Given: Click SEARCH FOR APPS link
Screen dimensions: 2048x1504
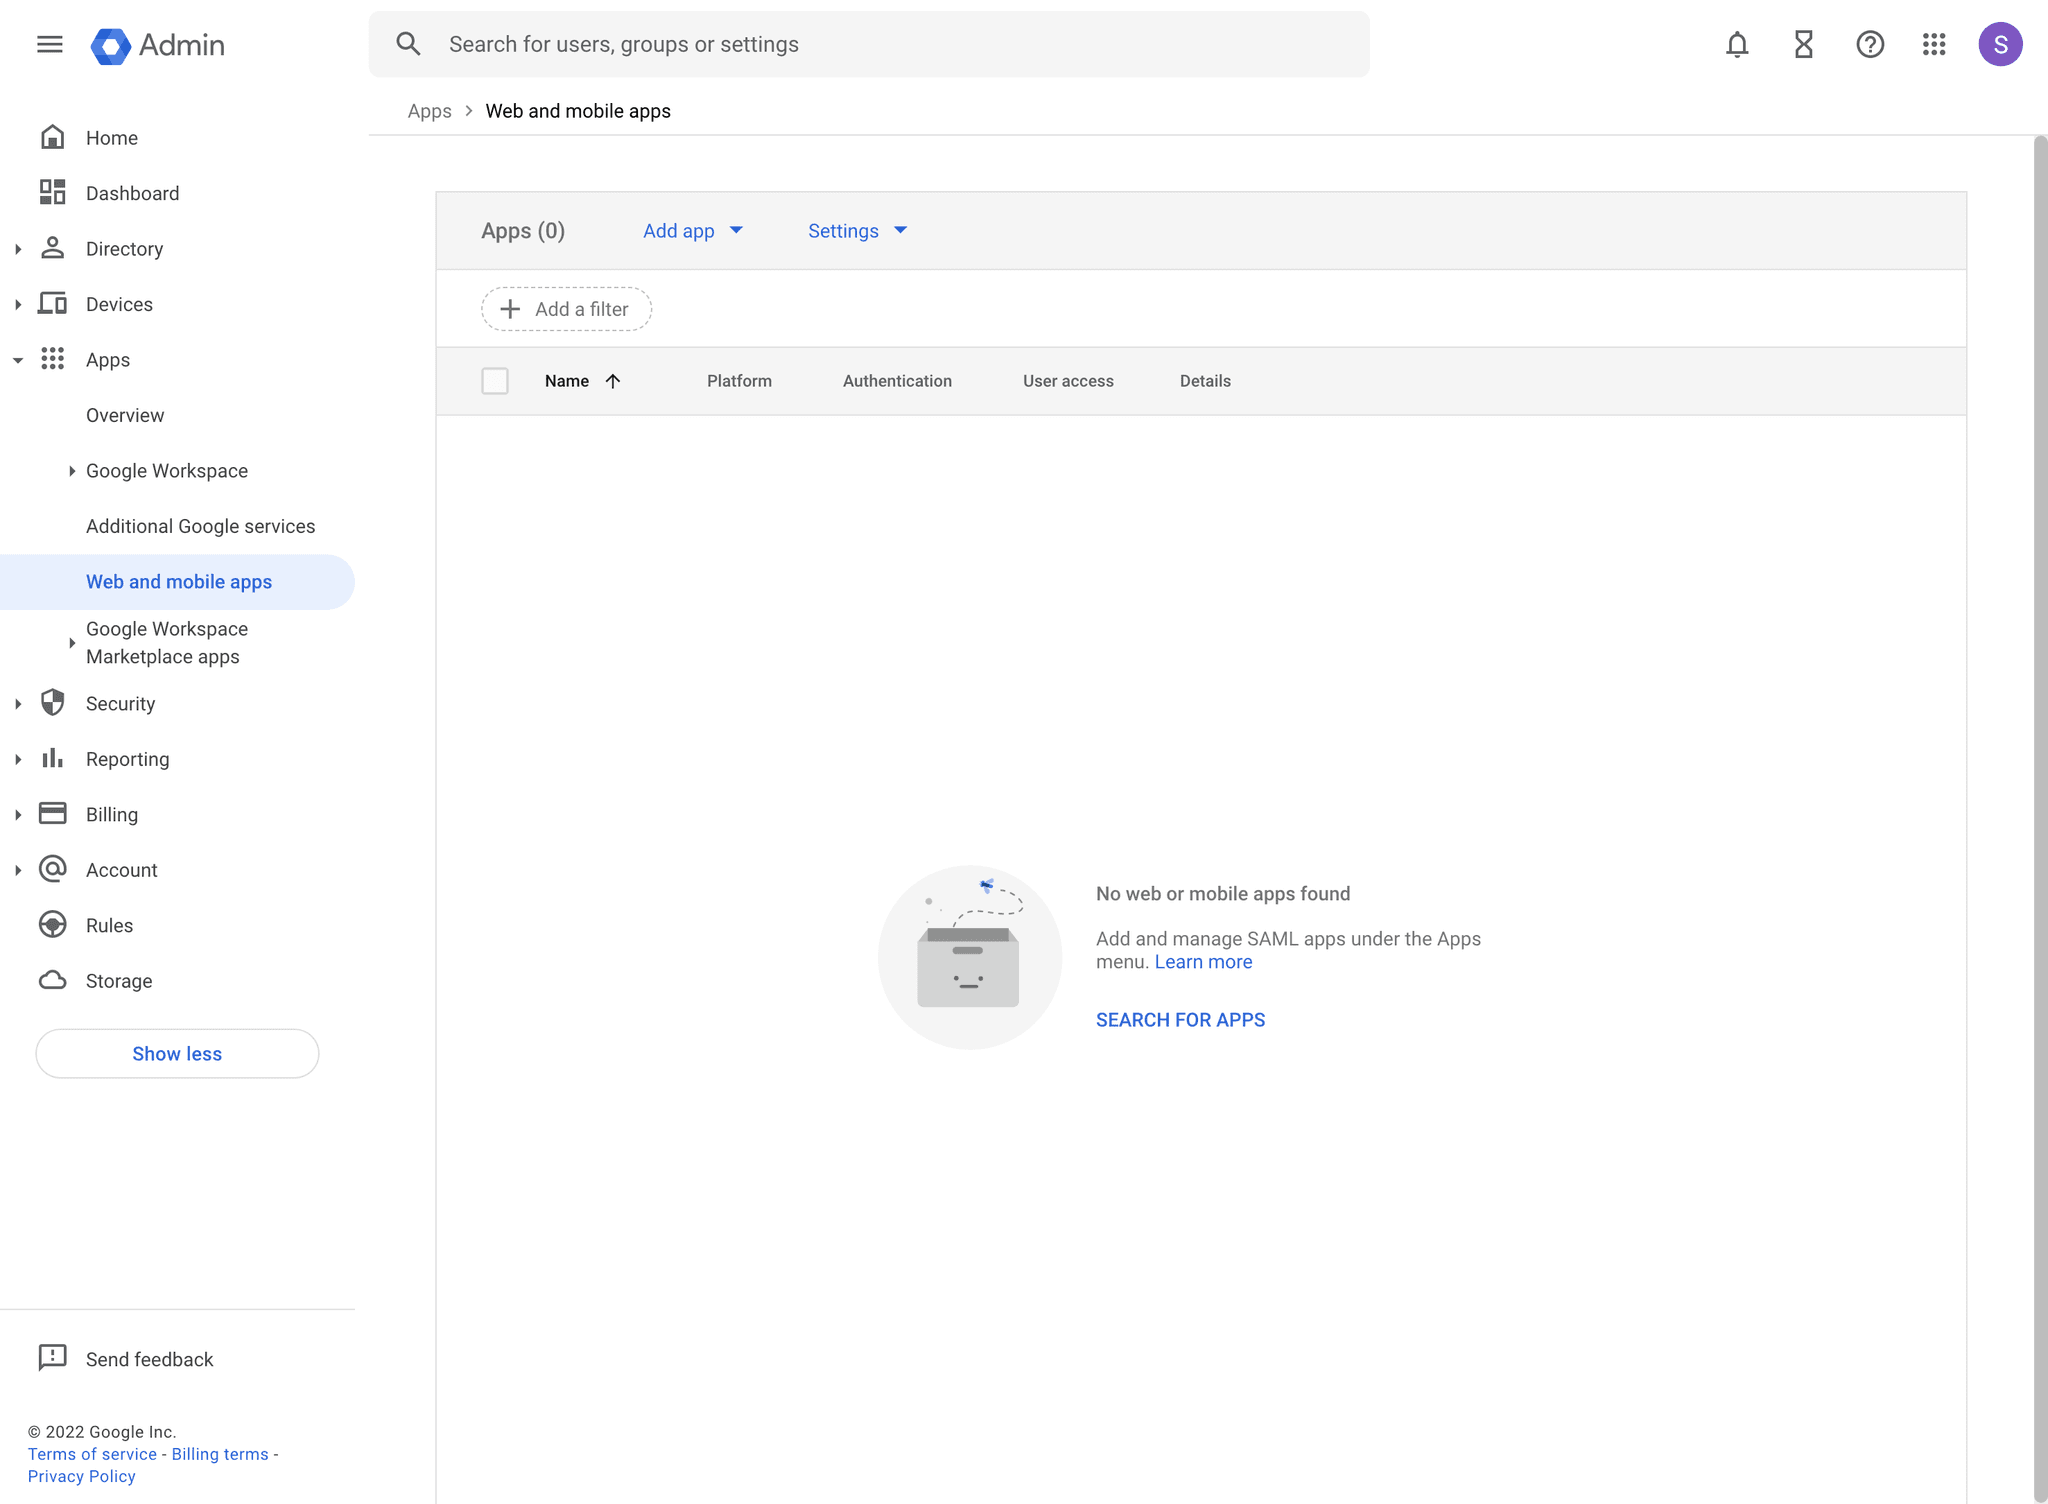Looking at the screenshot, I should [1180, 1019].
